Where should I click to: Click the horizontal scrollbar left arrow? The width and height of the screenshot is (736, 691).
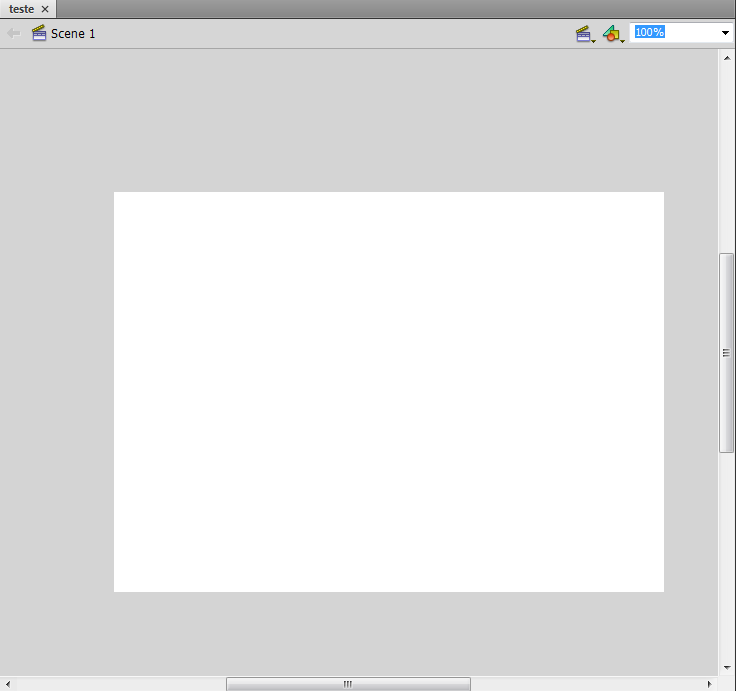tap(9, 684)
